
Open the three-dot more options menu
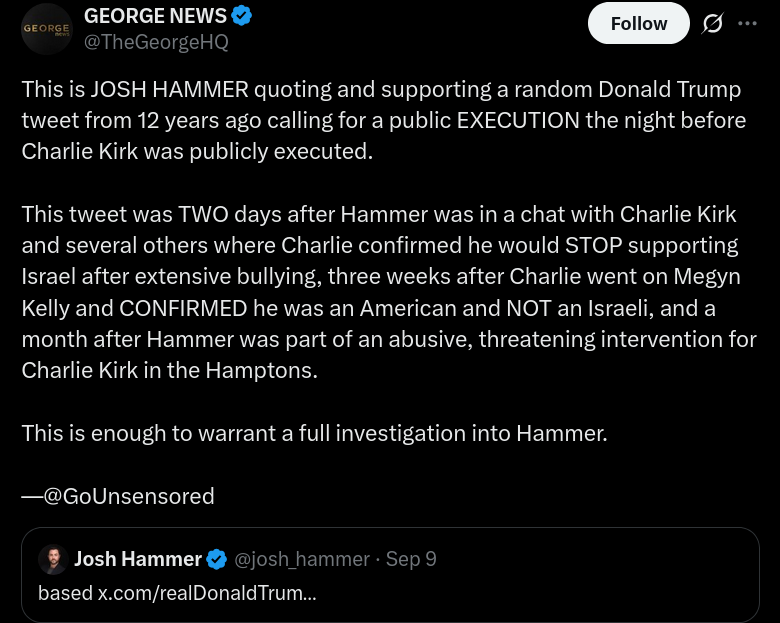(747, 24)
